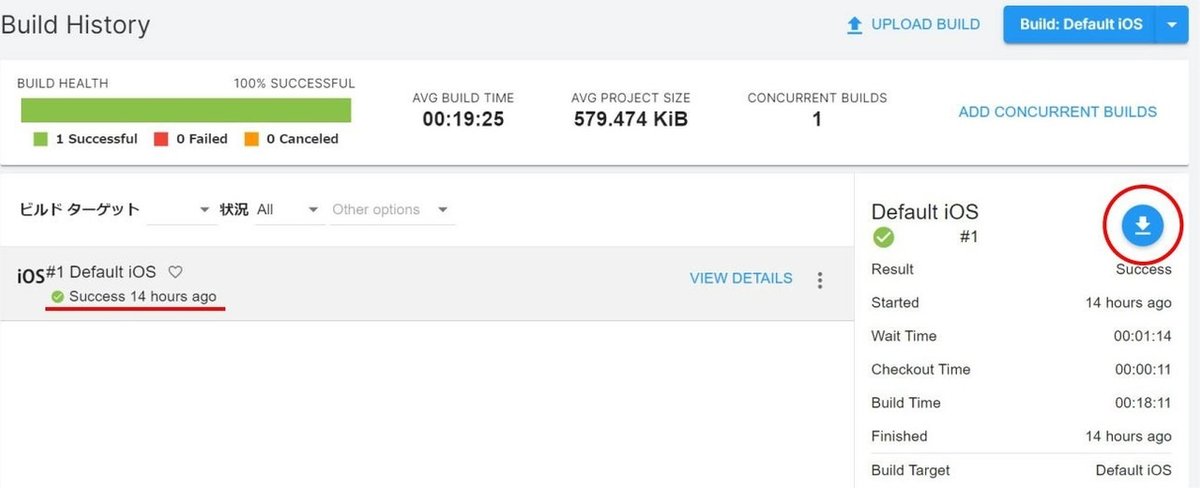Viewport: 1200px width, 488px height.
Task: Click ADD CONCURRENT BUILDS link
Action: [1057, 112]
